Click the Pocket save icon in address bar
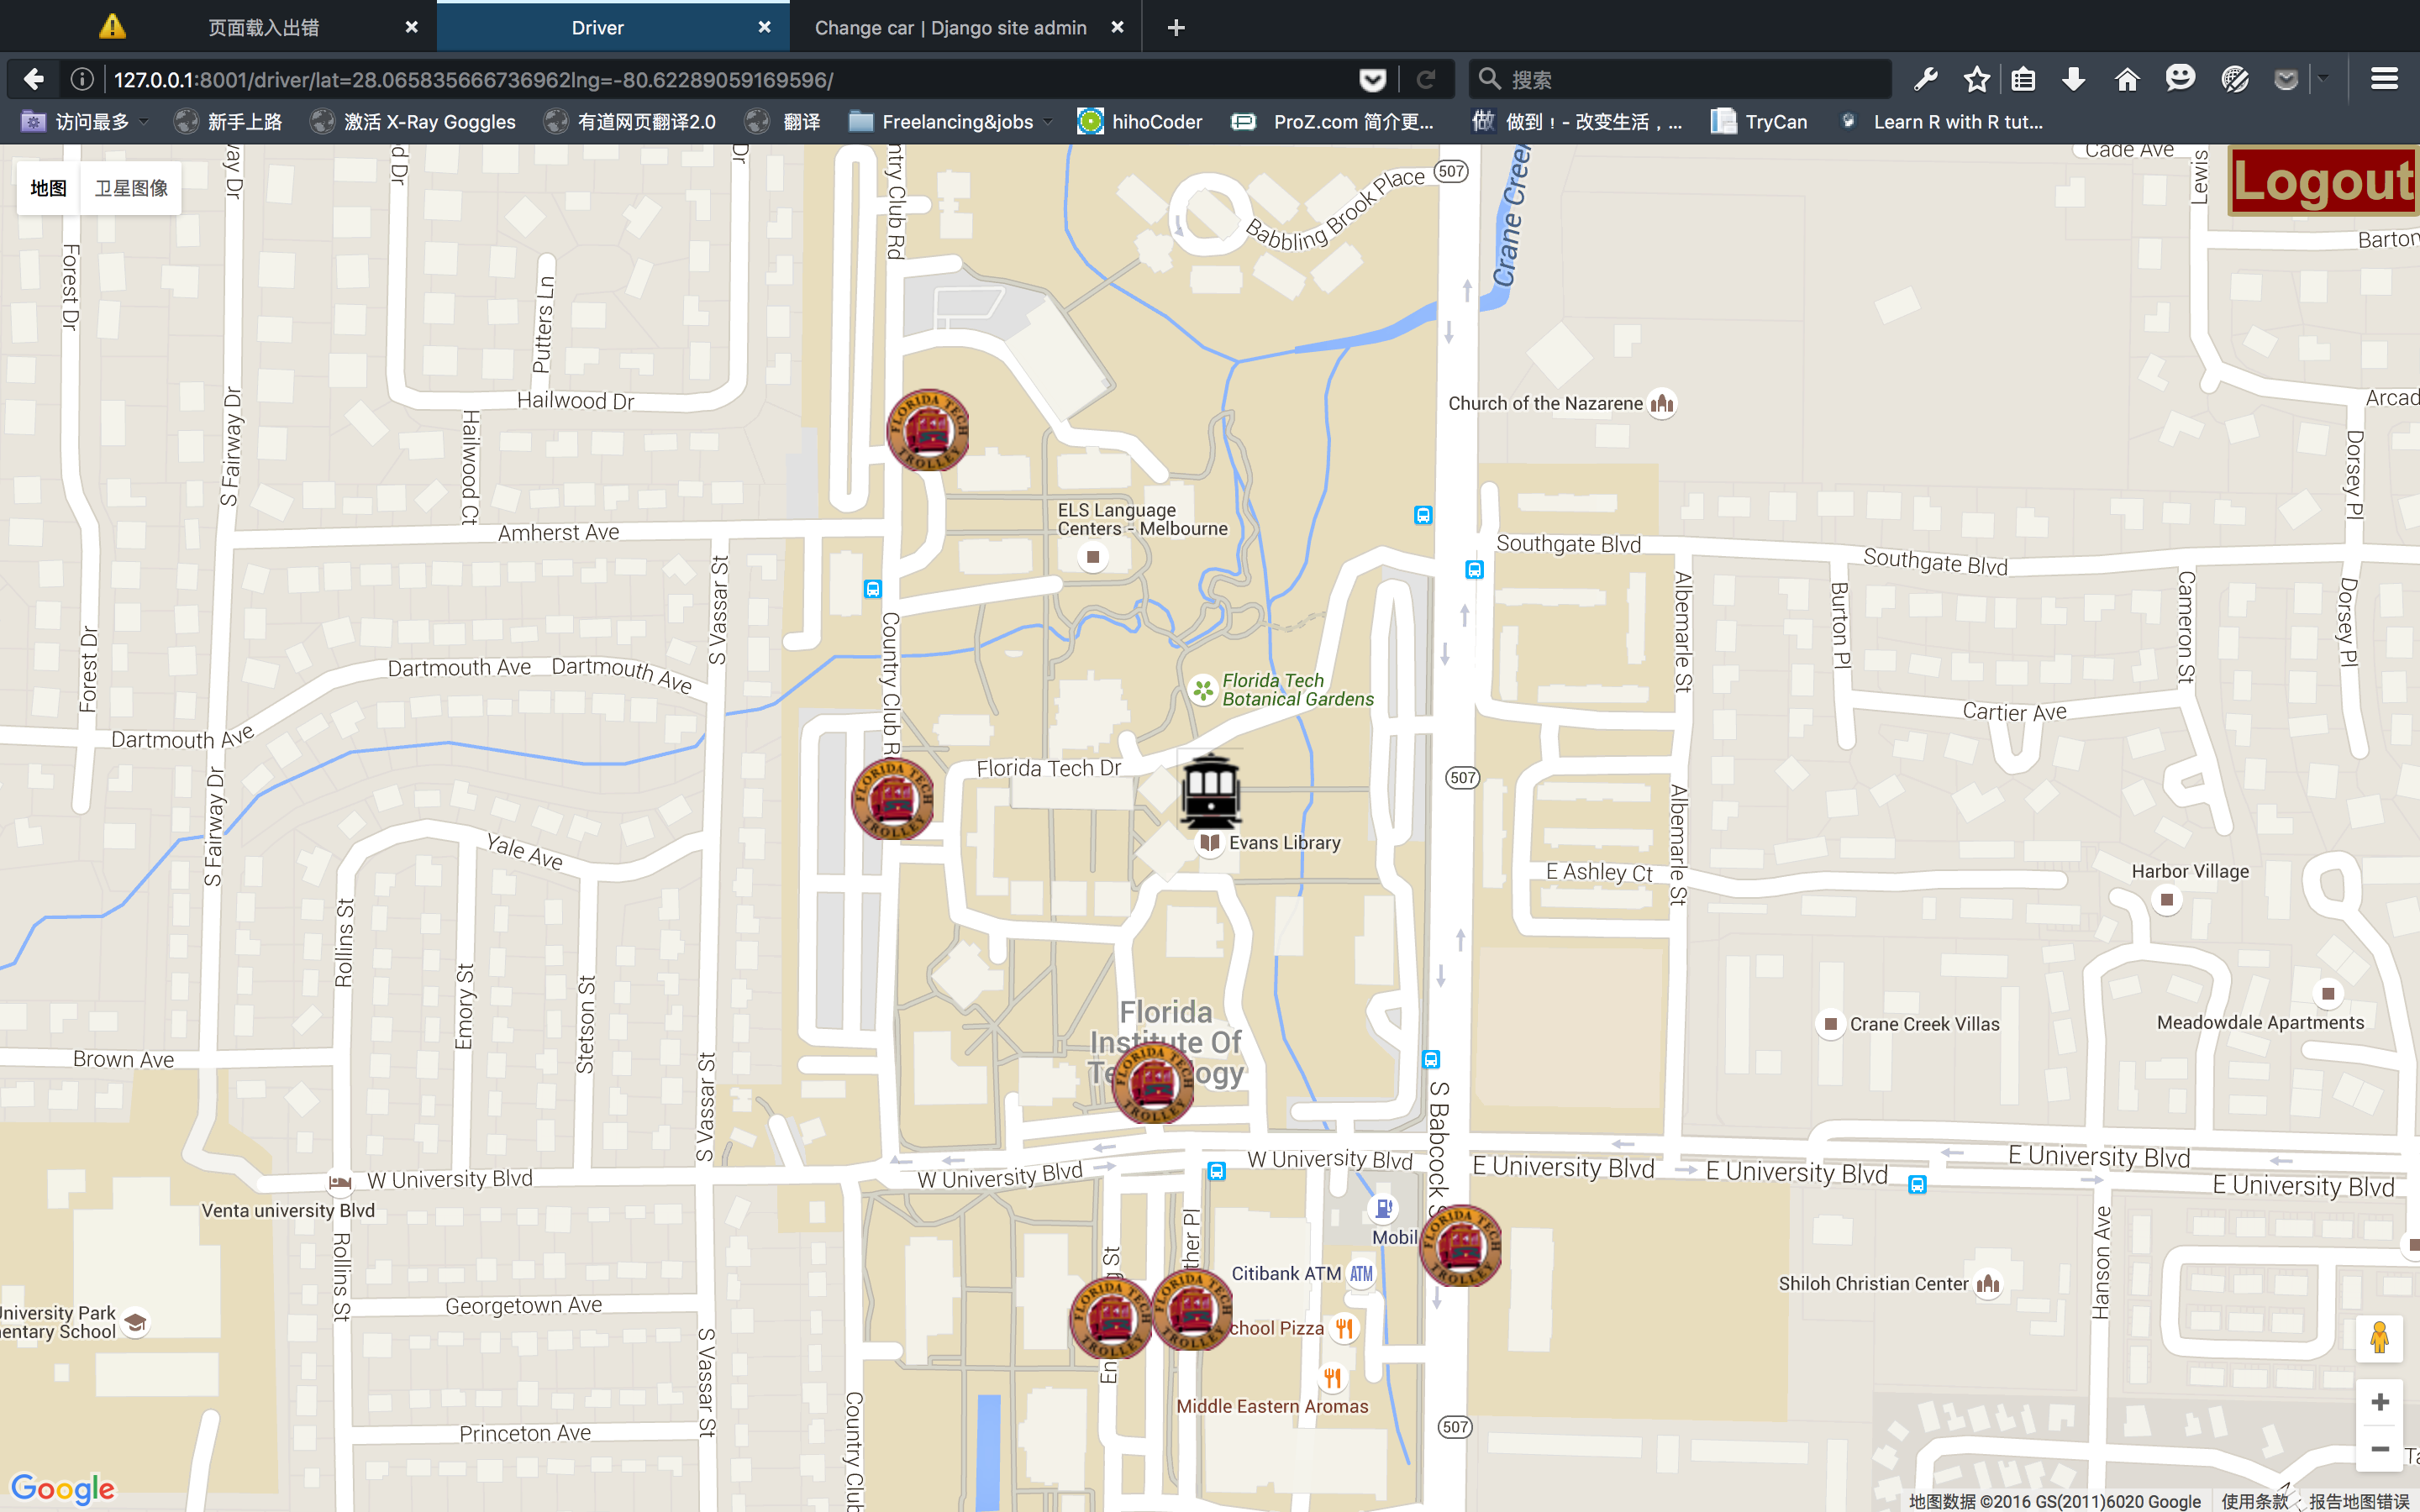Viewport: 2420px width, 1512px height. coord(1373,80)
